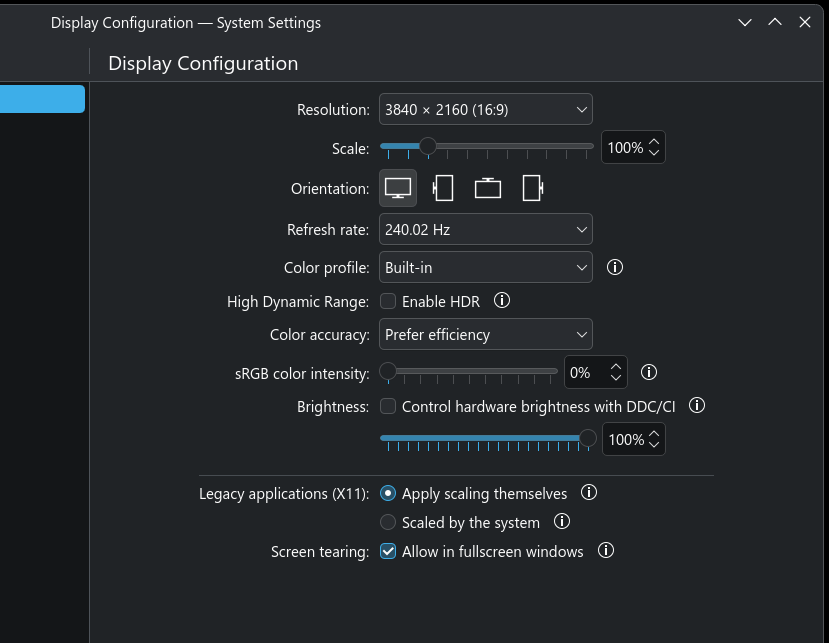Select upside-down orientation icon
Screen dimensions: 829x643
(487, 188)
